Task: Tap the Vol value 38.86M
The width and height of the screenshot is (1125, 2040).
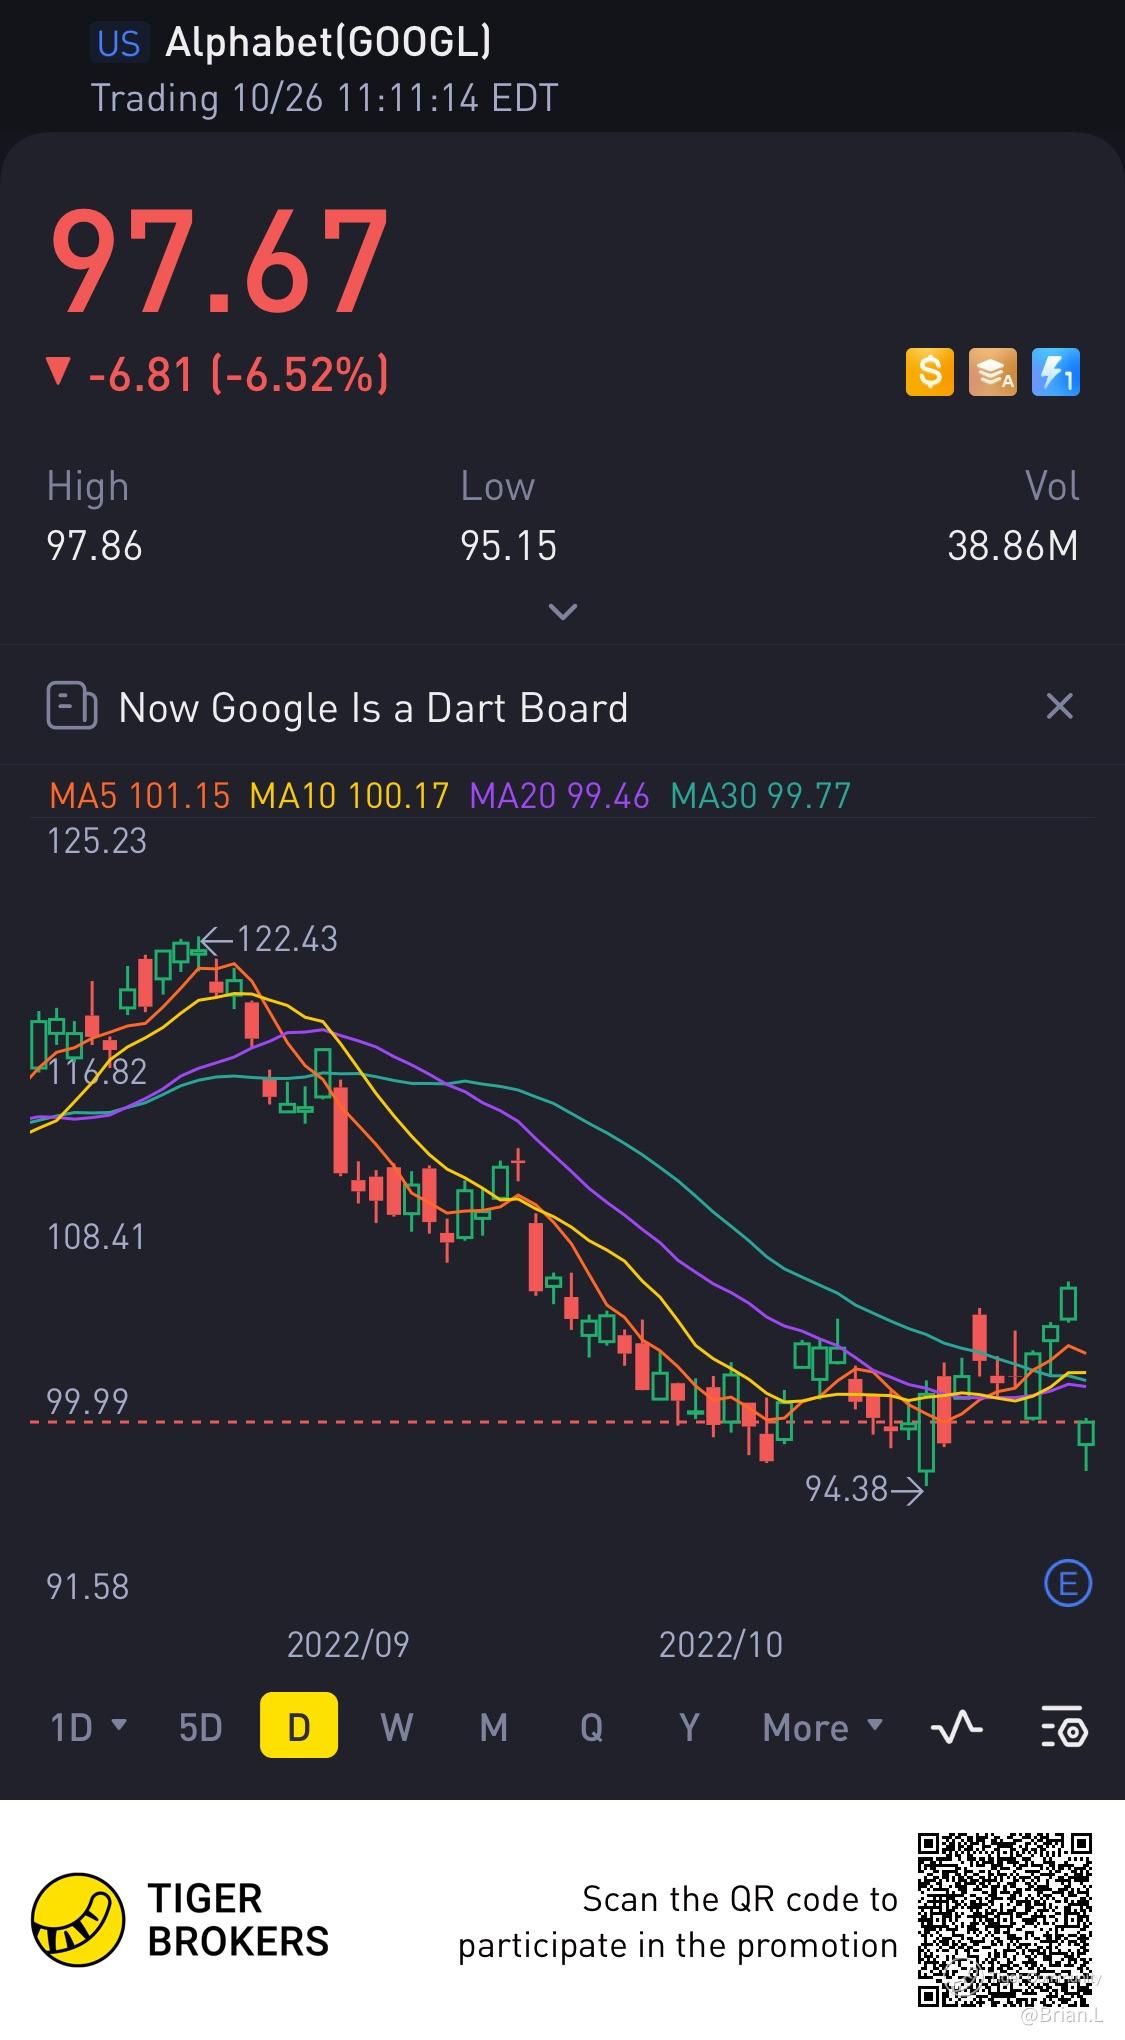Action: click(x=1013, y=546)
